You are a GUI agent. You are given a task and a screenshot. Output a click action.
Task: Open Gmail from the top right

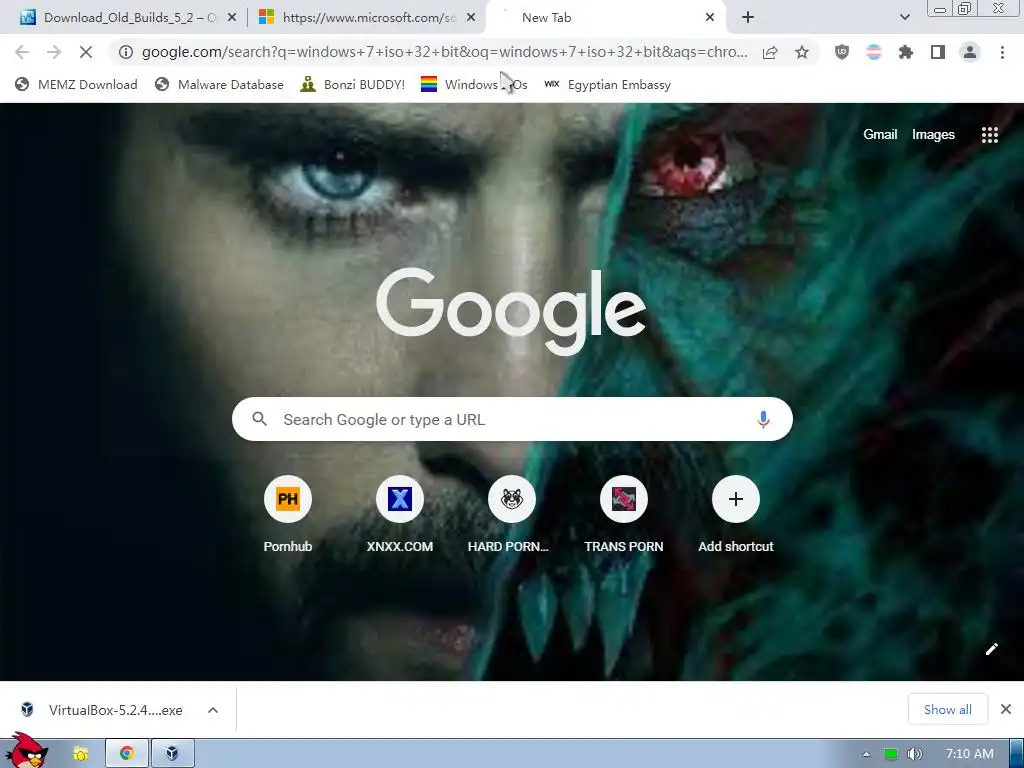[x=880, y=135]
